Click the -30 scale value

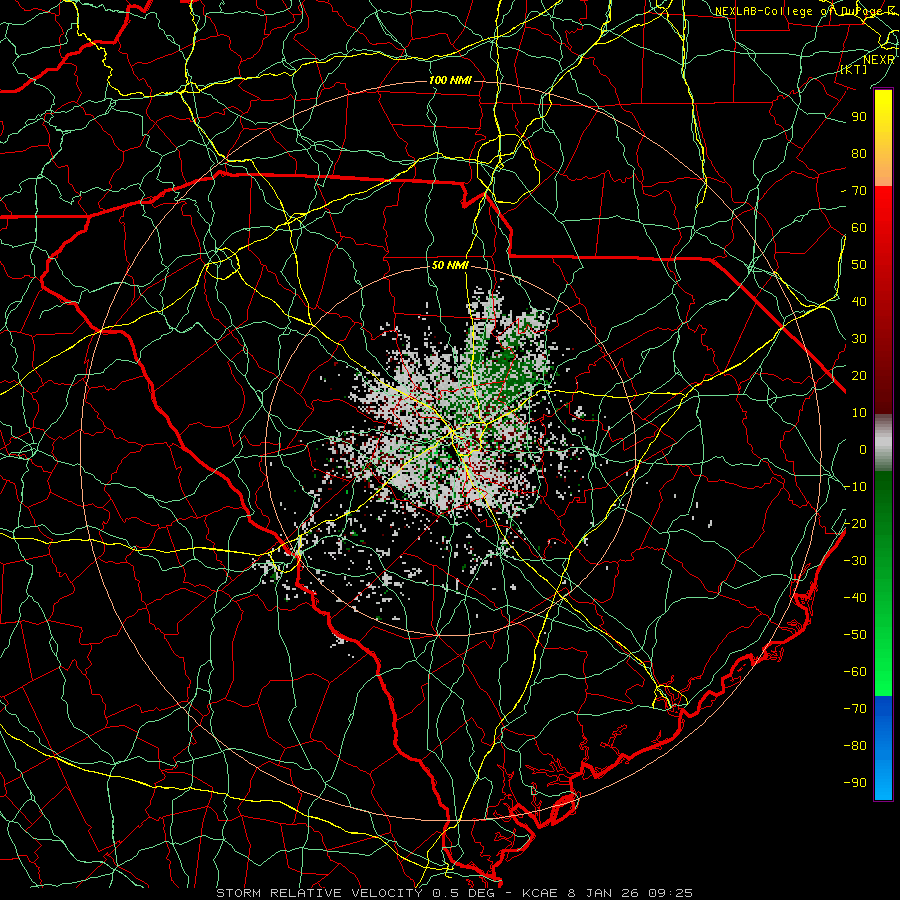tap(855, 561)
